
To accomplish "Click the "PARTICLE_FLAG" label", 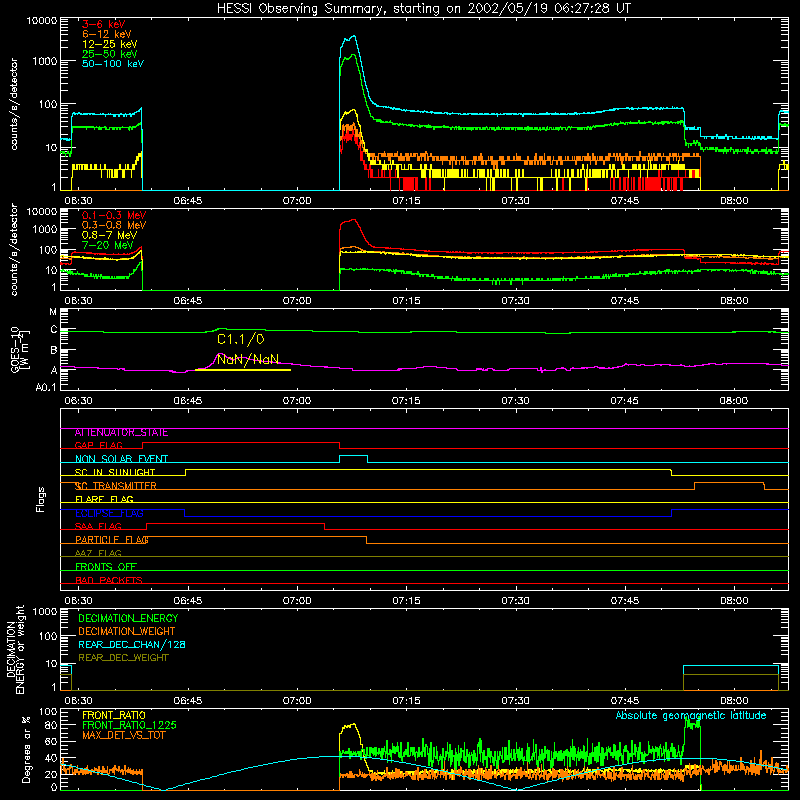I will (x=112, y=540).
